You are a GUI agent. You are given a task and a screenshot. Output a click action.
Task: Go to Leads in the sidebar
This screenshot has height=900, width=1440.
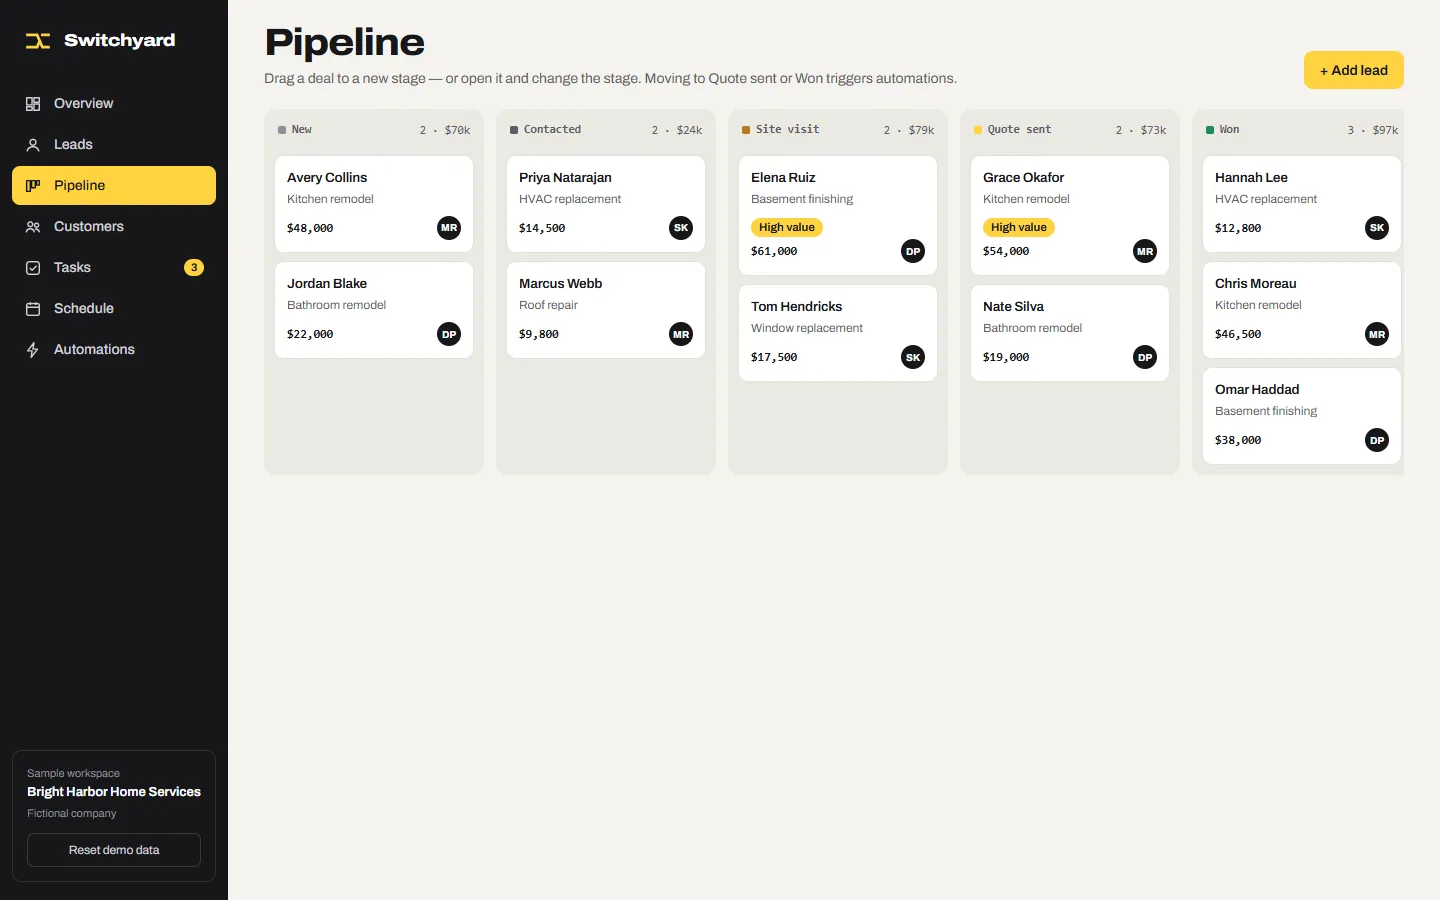(x=114, y=145)
